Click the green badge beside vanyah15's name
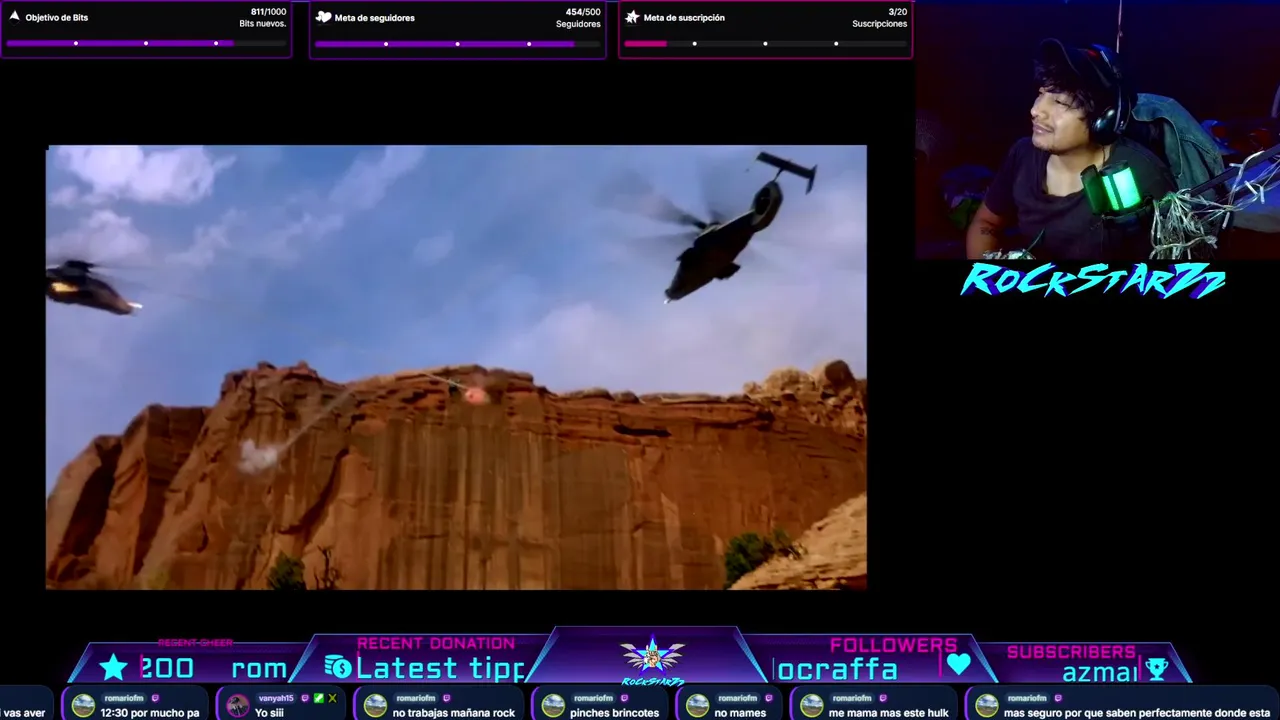Viewport: 1280px width, 720px height. (x=319, y=698)
